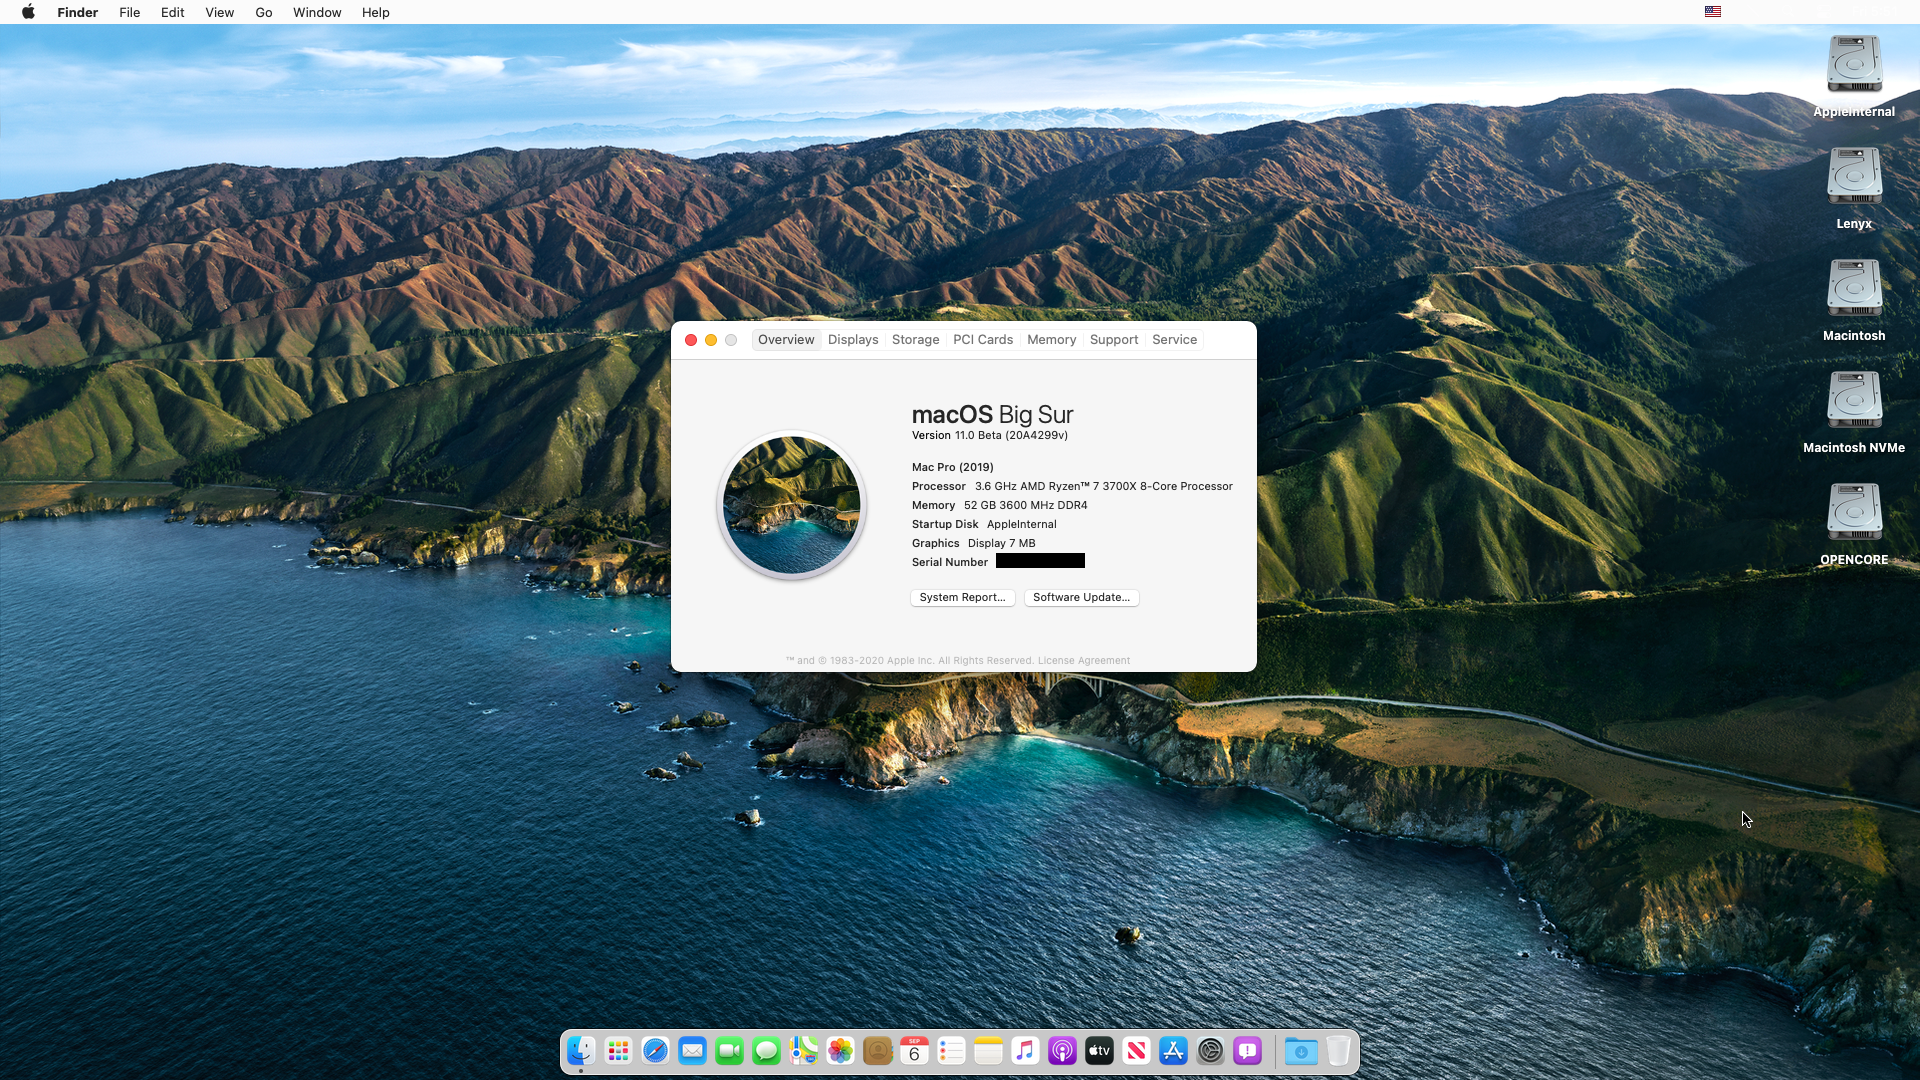Open the Edit menu

pos(172,12)
